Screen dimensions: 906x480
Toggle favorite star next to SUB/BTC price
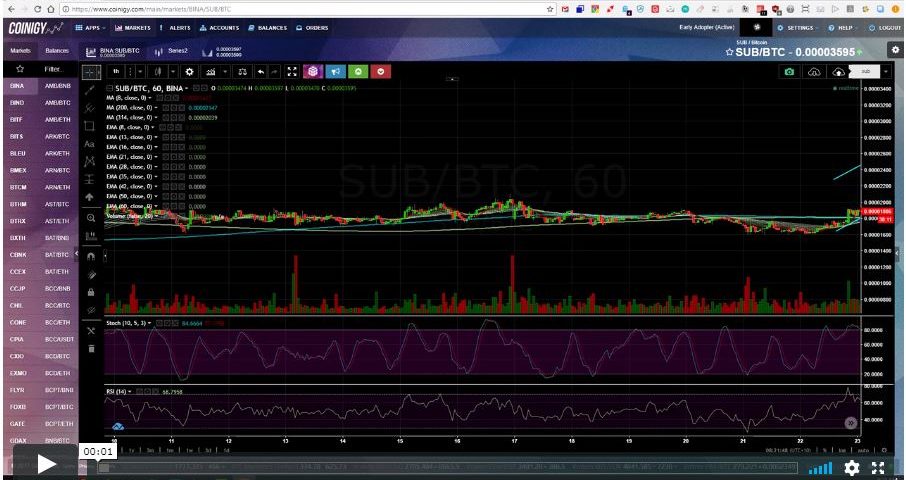pyautogui.click(x=728, y=52)
